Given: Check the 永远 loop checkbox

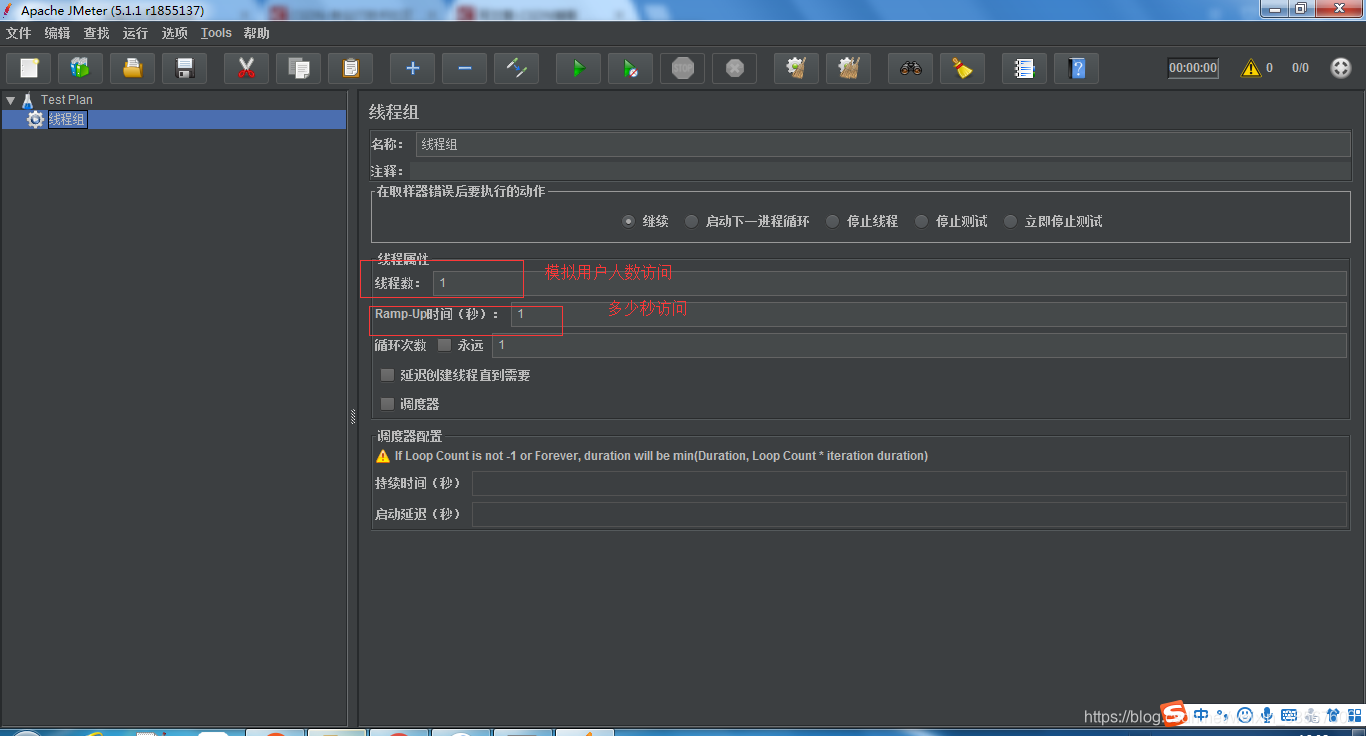Looking at the screenshot, I should click(x=445, y=345).
